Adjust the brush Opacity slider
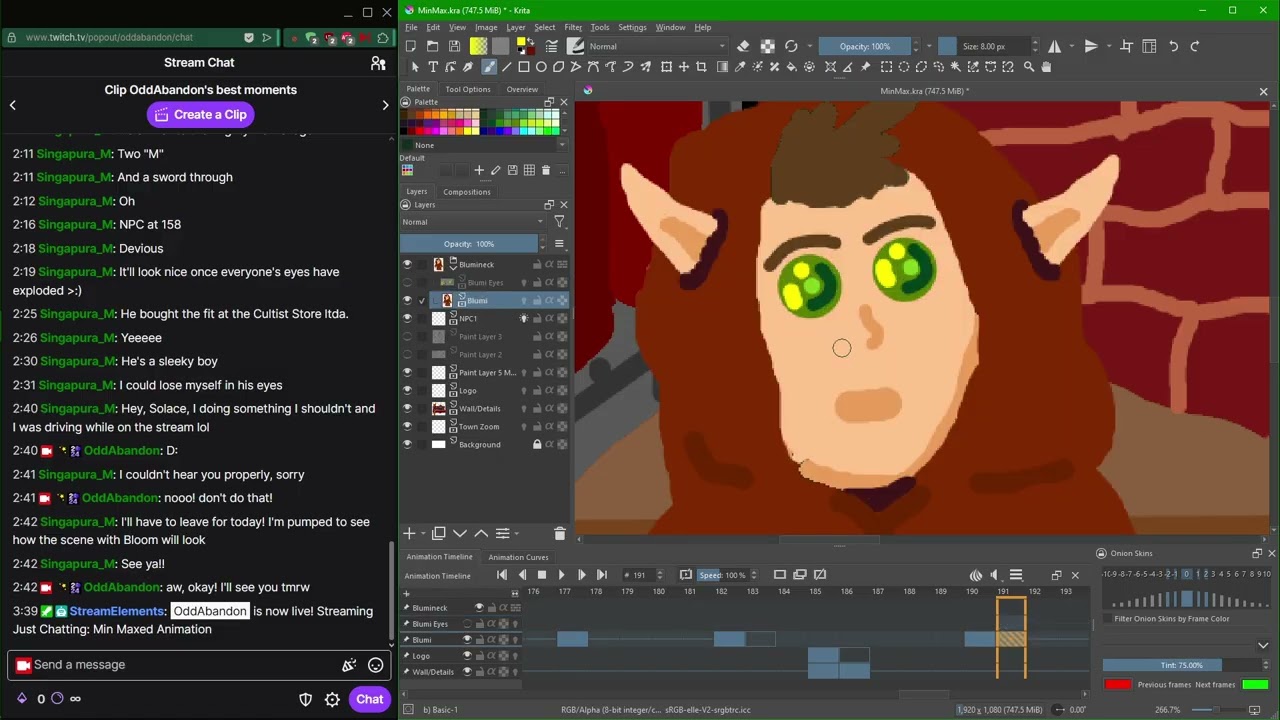 [x=866, y=46]
